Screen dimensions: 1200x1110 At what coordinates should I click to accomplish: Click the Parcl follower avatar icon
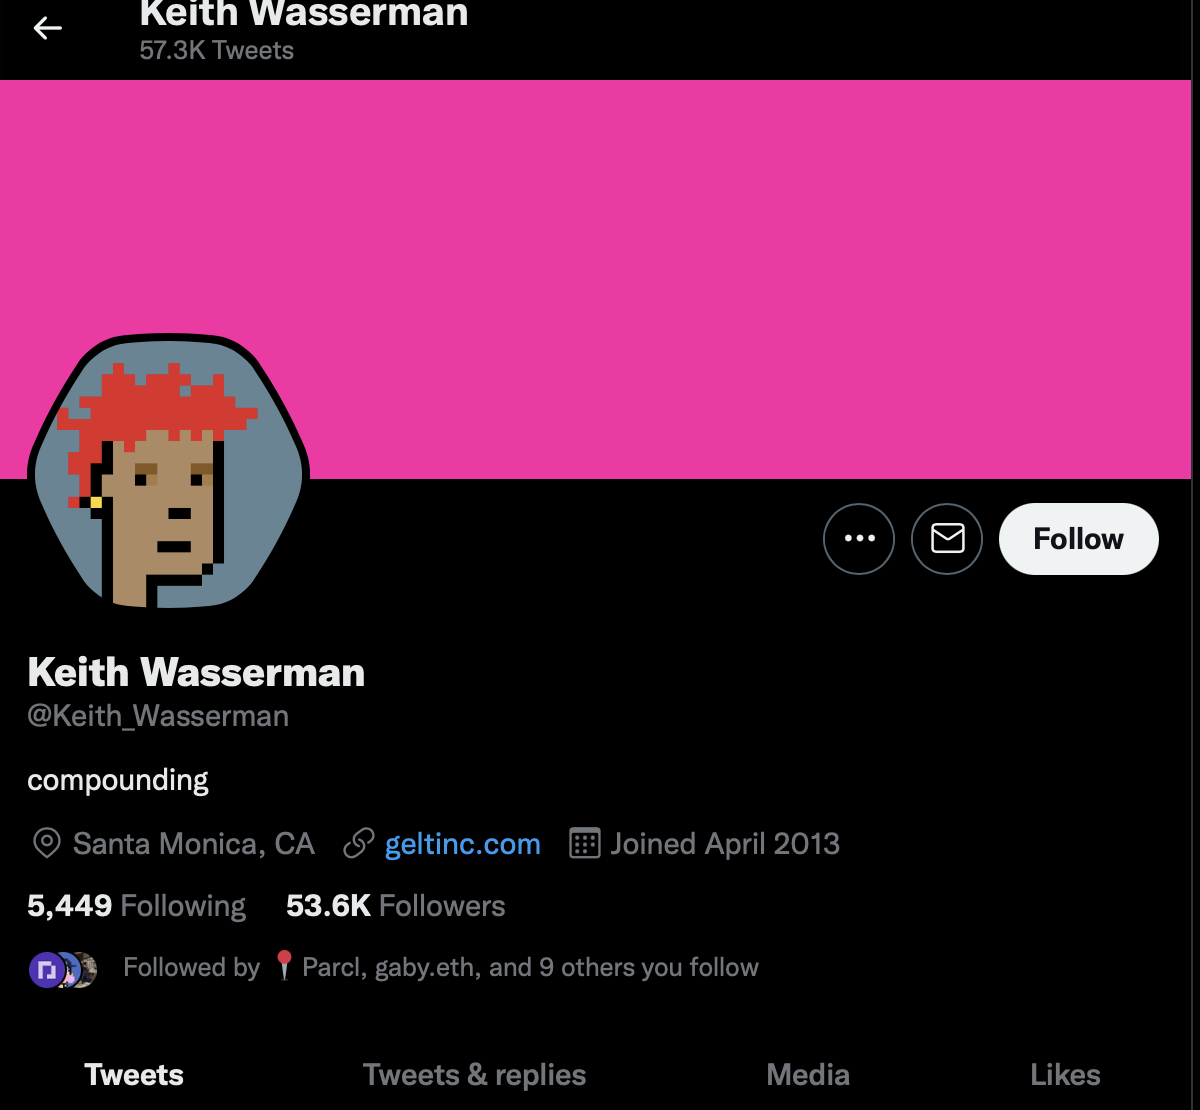pyautogui.click(x=46, y=969)
